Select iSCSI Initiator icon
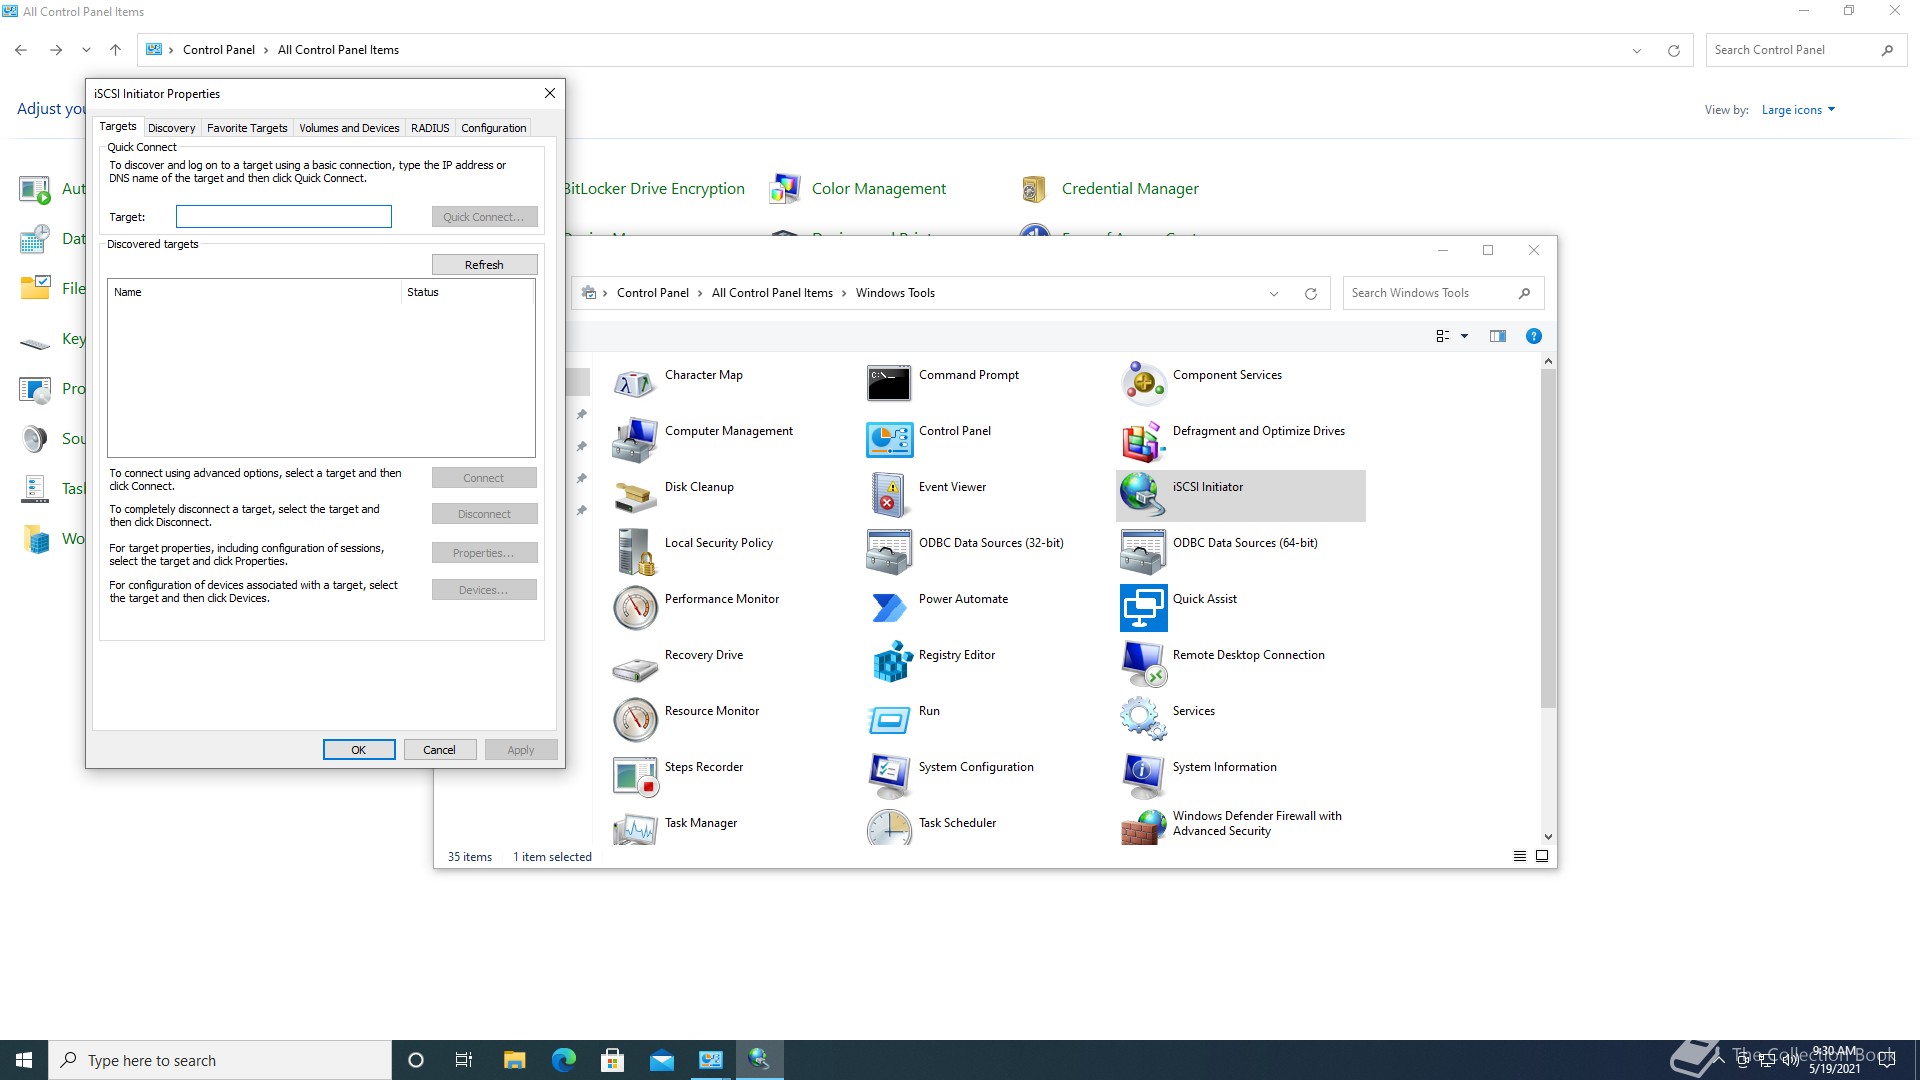 pyautogui.click(x=1143, y=495)
